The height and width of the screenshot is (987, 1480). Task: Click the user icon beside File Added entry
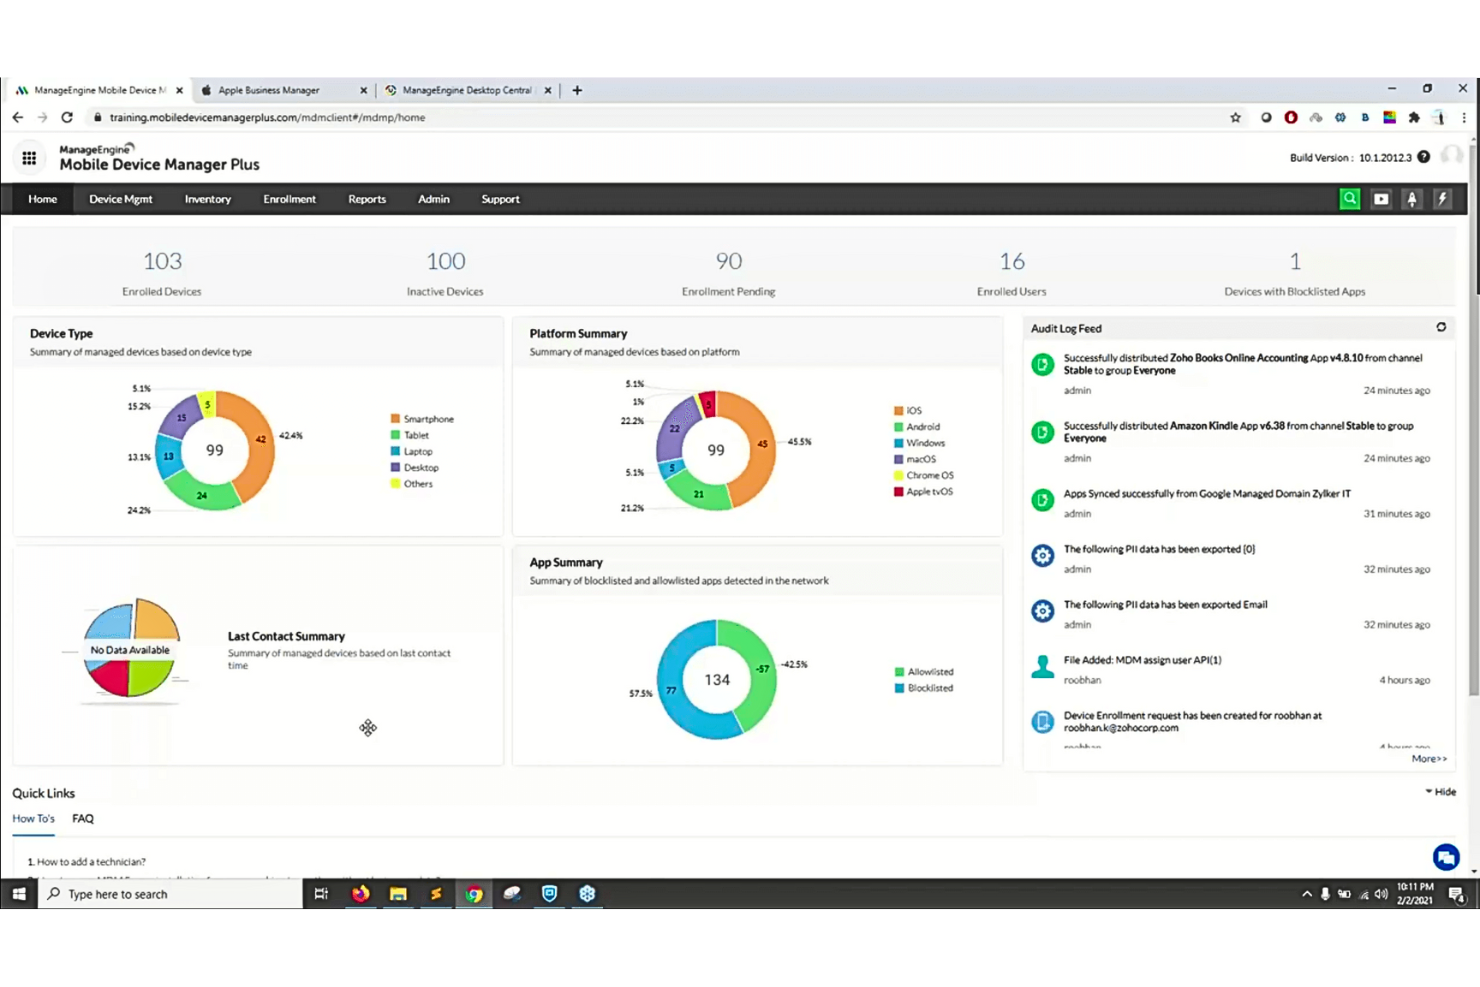[1043, 667]
